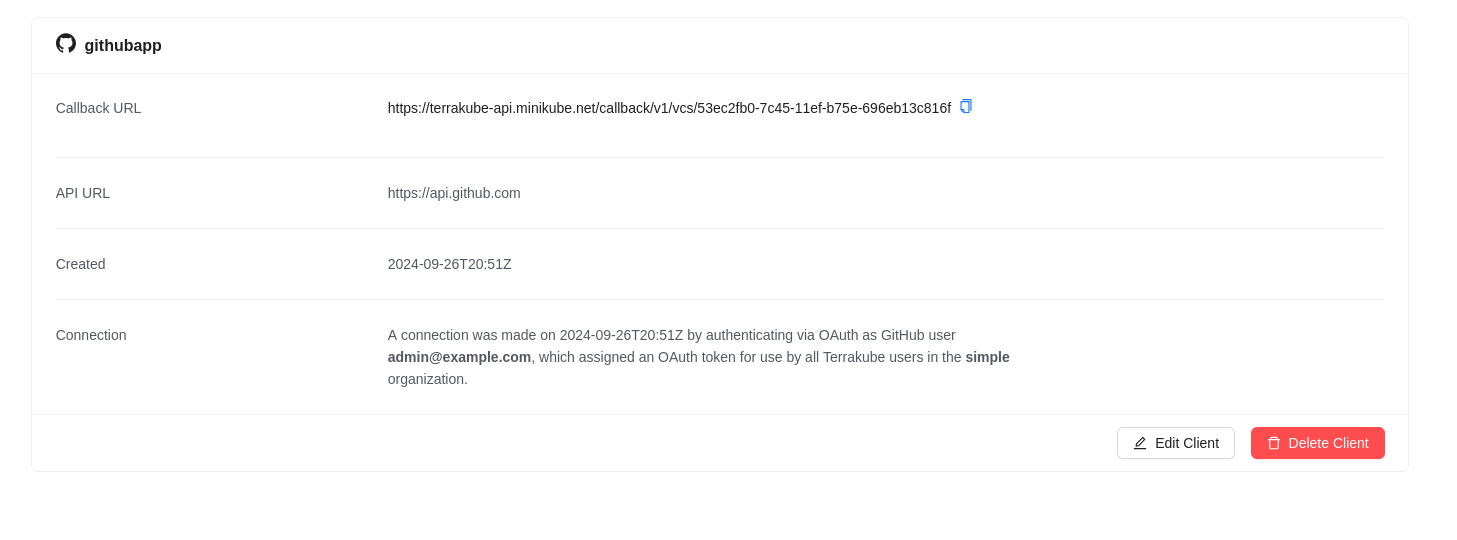Select the githubapp card title

tap(123, 46)
